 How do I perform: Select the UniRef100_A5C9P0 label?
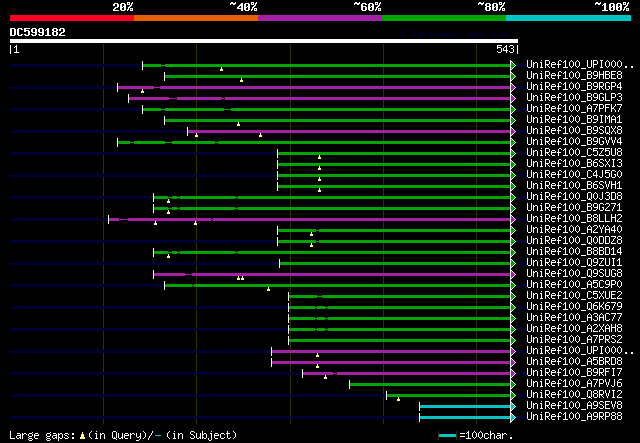point(574,285)
